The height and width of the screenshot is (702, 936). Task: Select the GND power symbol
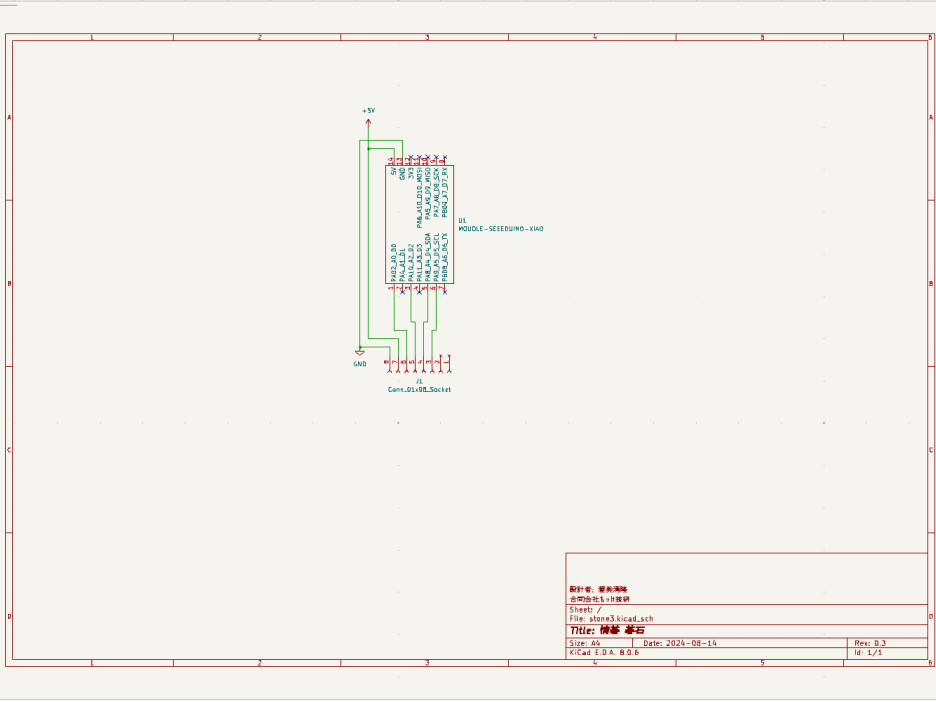(x=359, y=352)
